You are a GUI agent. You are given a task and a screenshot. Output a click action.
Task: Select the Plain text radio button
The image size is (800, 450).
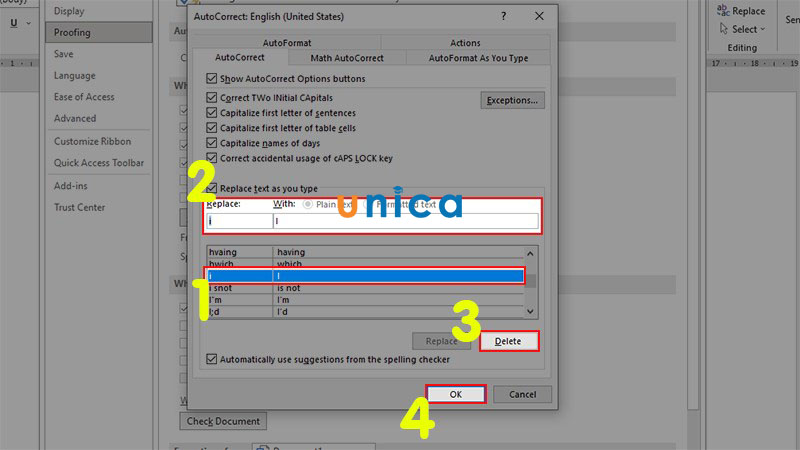307,204
